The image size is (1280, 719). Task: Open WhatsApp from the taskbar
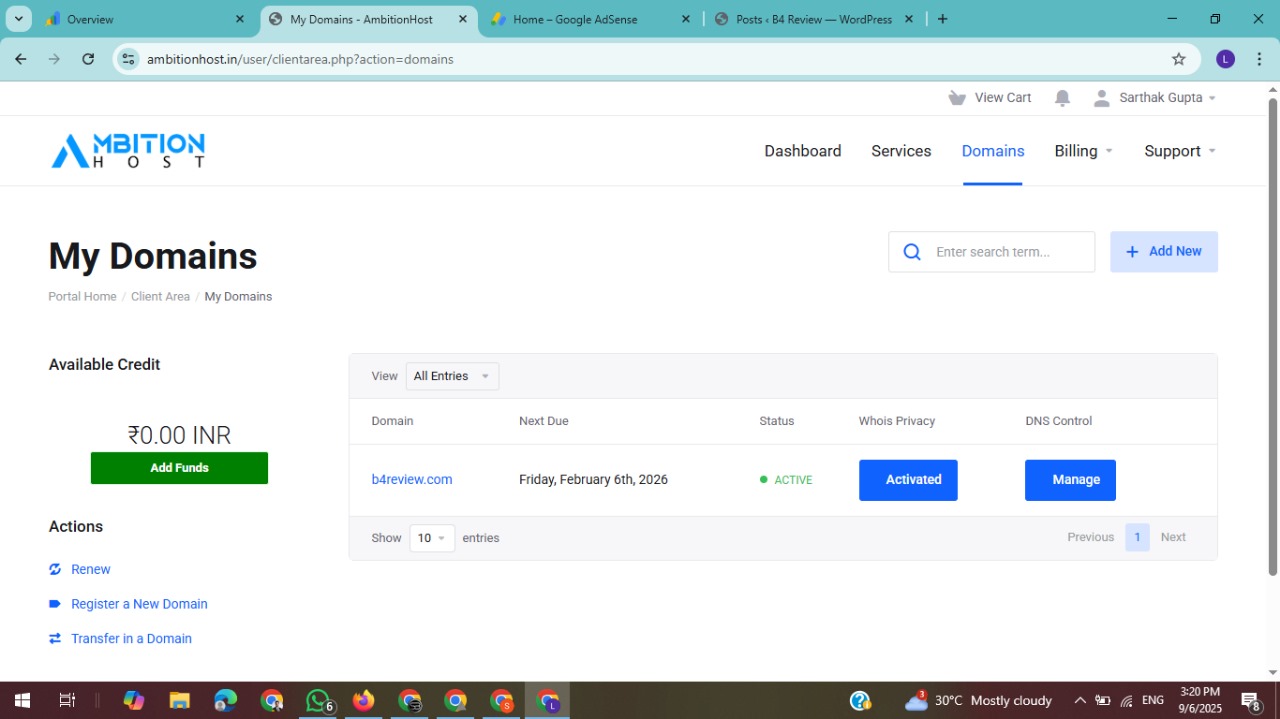click(x=318, y=700)
